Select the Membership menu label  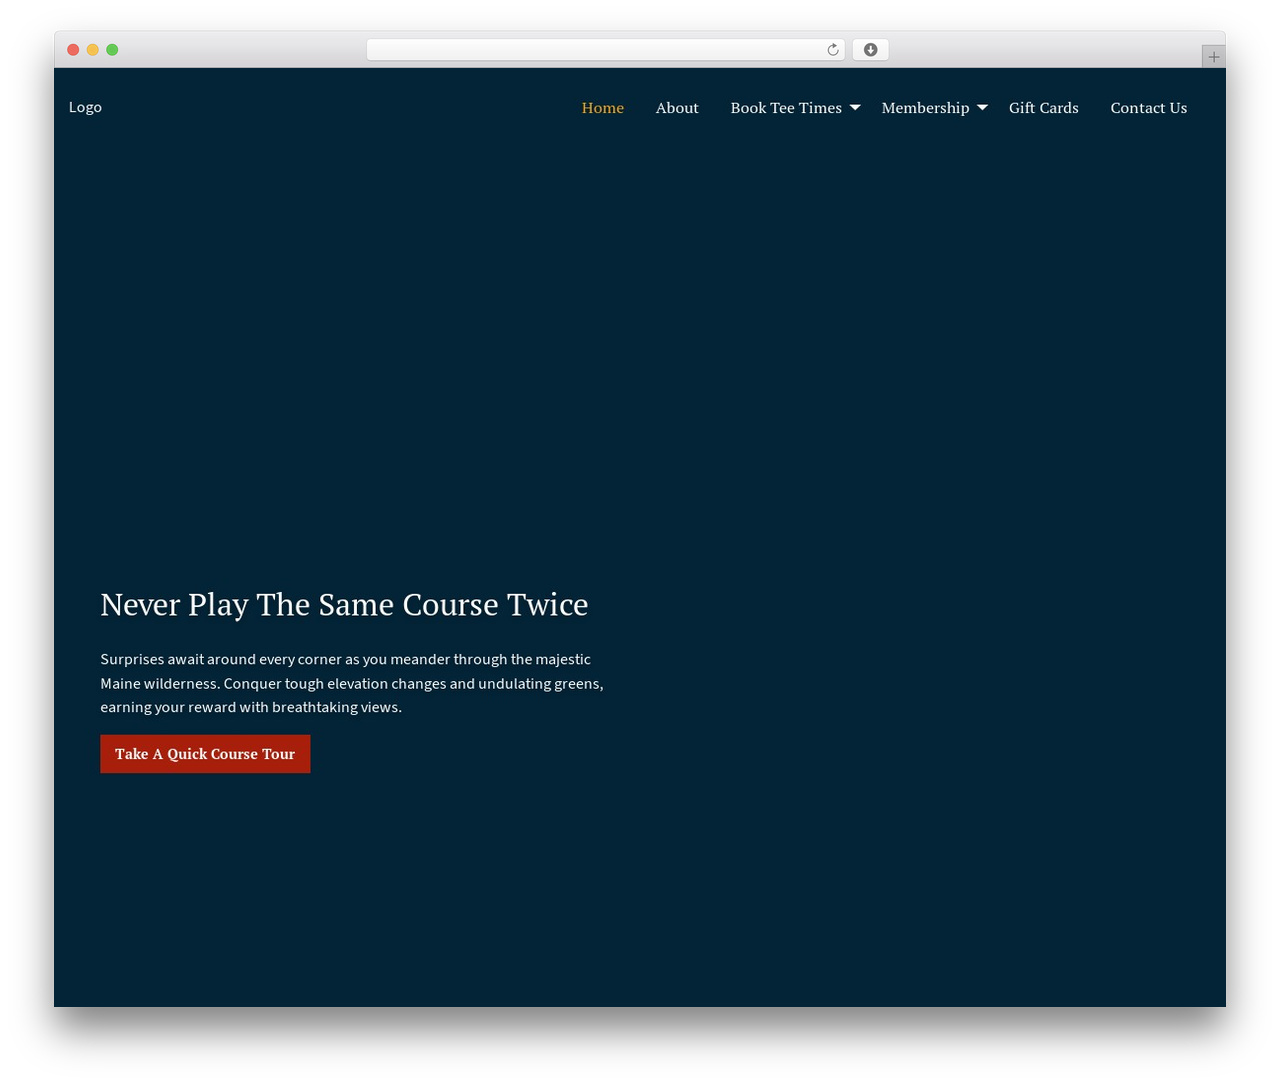(x=925, y=108)
